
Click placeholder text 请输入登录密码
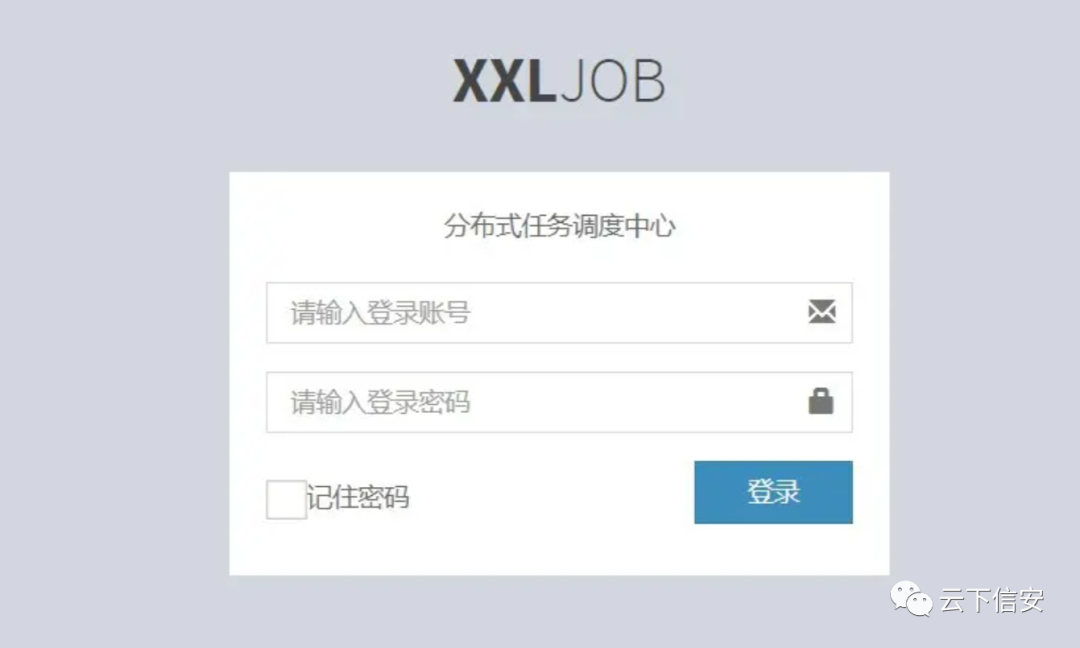[380, 402]
